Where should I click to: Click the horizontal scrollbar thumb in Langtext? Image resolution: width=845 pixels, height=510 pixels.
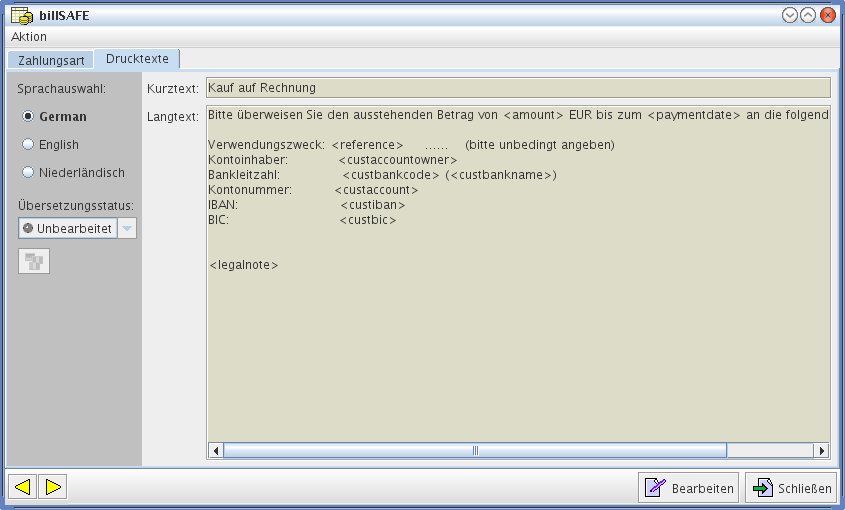pos(475,451)
